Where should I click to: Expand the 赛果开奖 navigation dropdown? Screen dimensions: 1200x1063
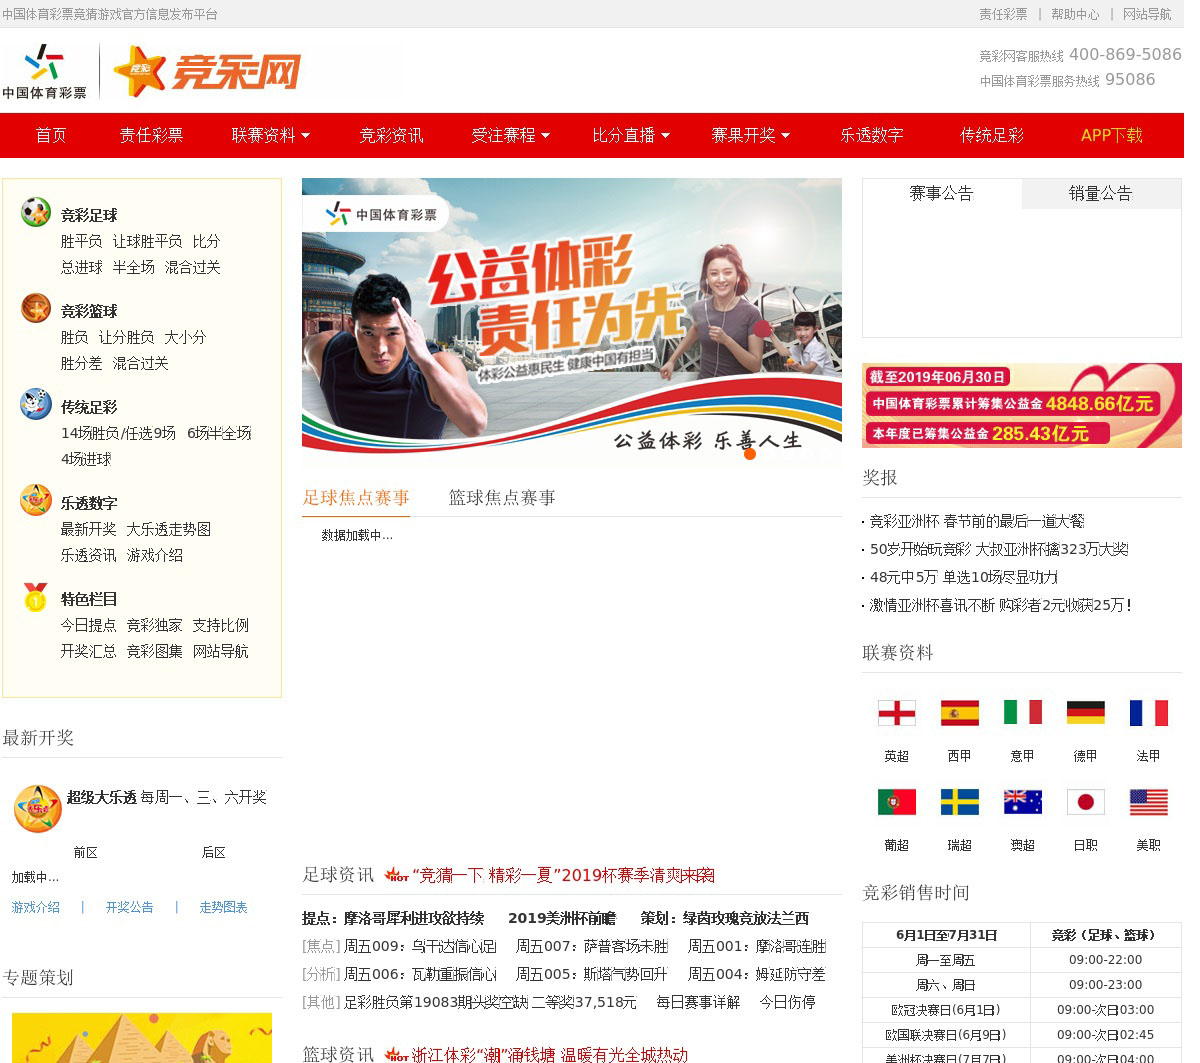coord(750,135)
